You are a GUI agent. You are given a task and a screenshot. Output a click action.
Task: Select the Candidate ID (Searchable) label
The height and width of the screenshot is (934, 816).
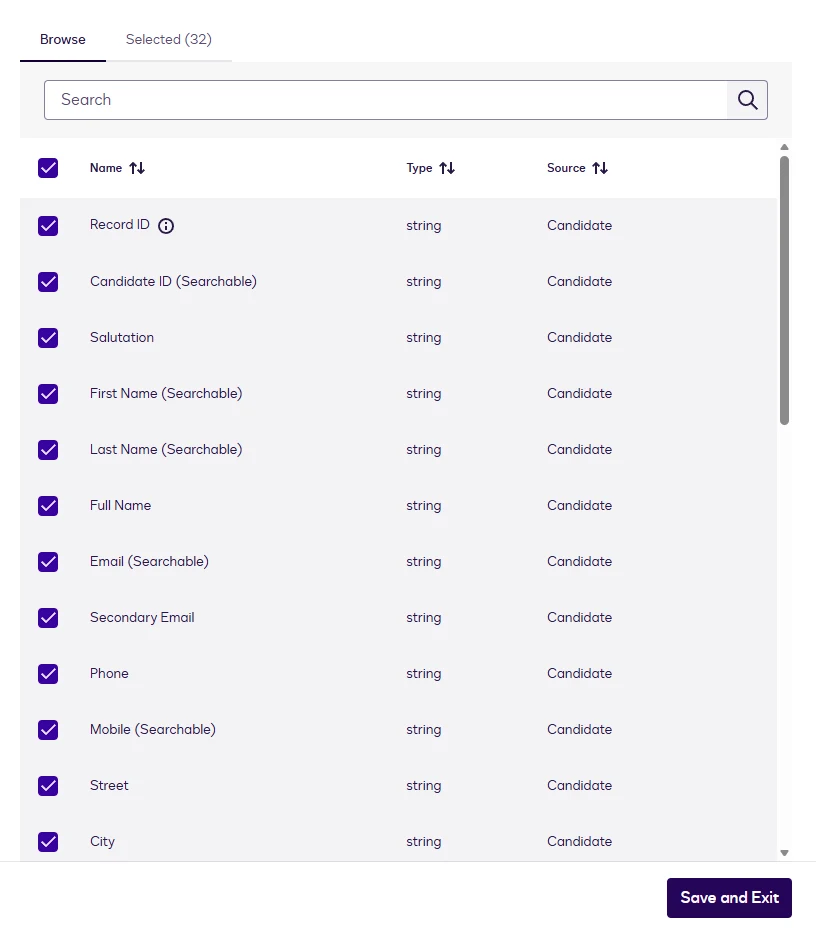coord(173,282)
